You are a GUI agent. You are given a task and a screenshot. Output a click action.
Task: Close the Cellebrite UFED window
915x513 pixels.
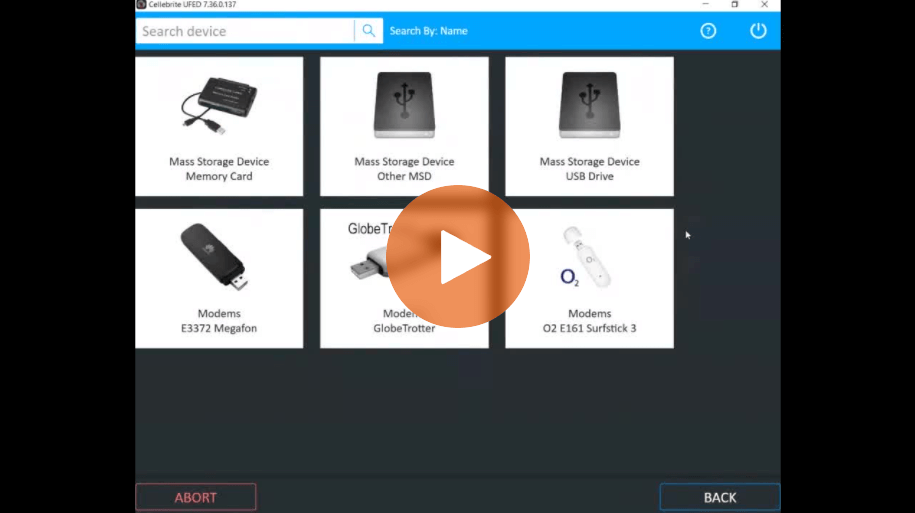[x=764, y=5]
